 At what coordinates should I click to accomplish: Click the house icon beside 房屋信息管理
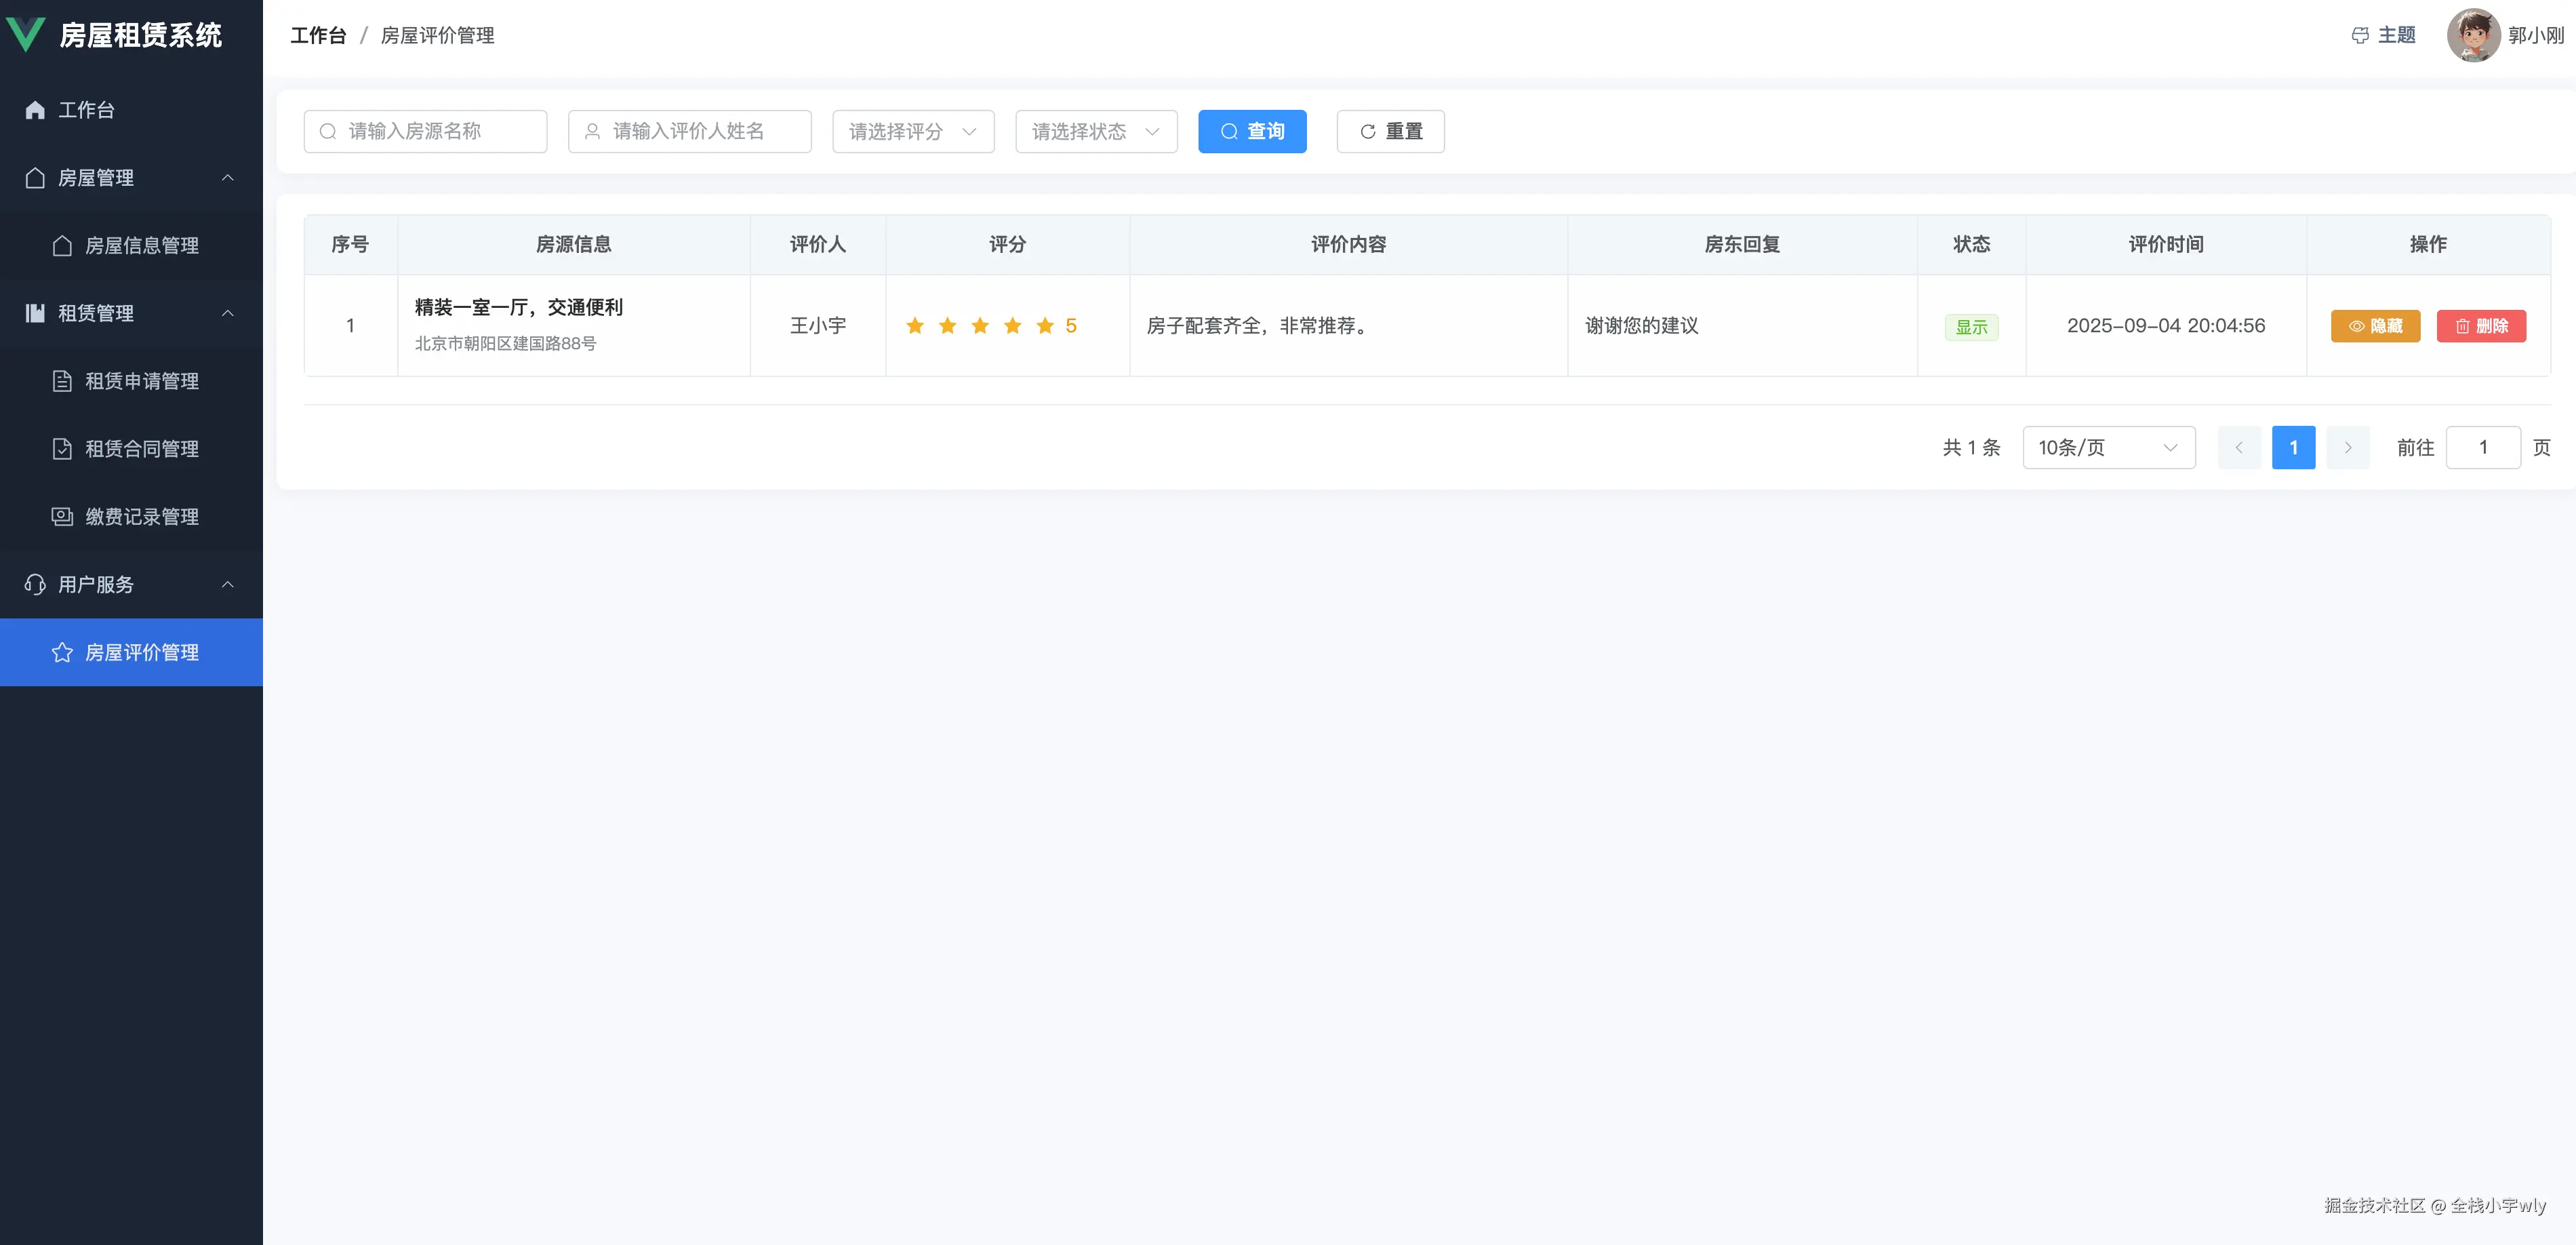pyautogui.click(x=62, y=245)
